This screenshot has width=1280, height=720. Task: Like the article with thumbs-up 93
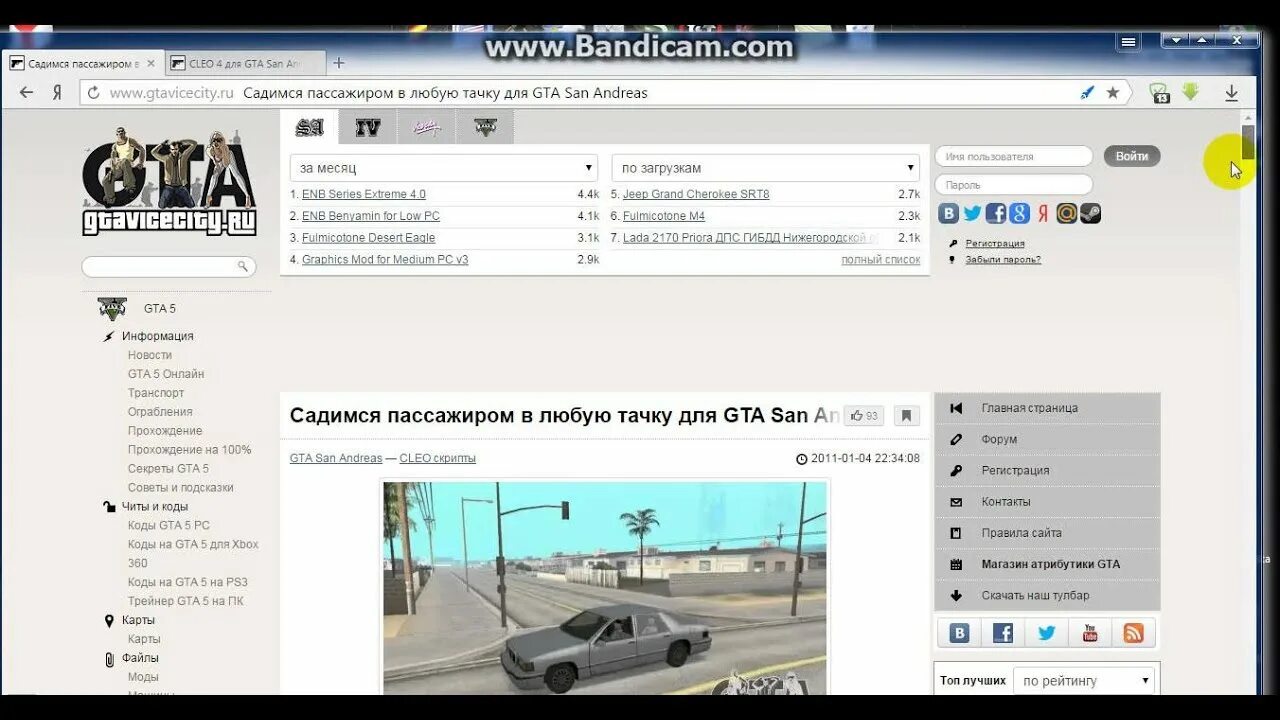864,416
